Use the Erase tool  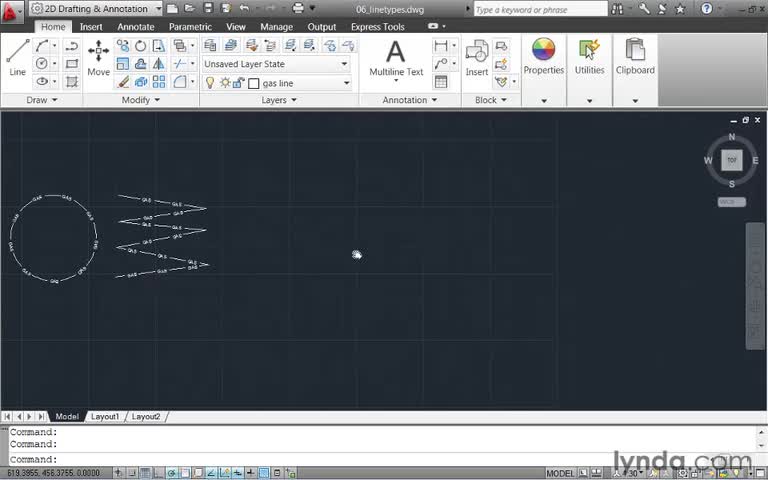click(x=123, y=81)
